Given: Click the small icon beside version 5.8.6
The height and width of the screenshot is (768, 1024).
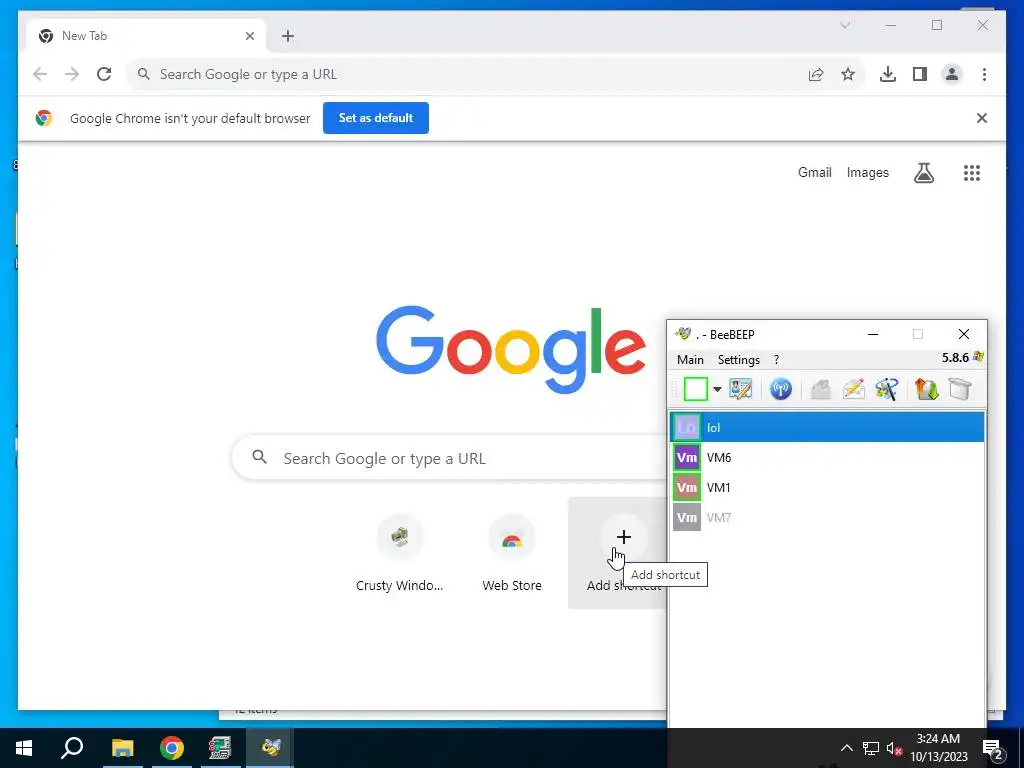Looking at the screenshot, I should click(x=978, y=357).
